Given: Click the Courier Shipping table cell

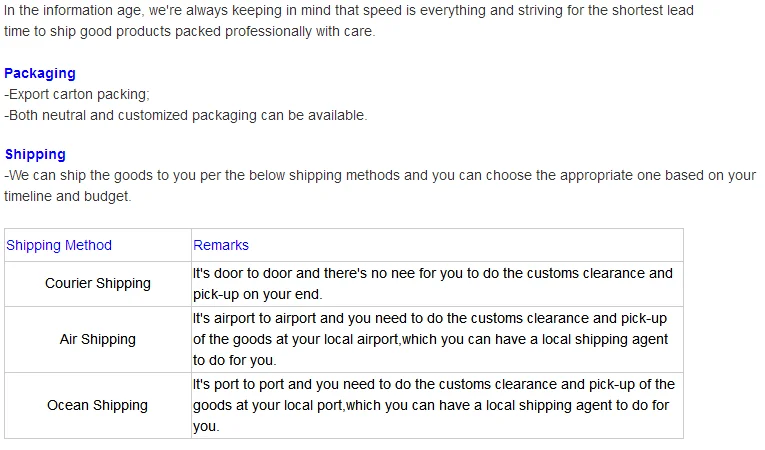Looking at the screenshot, I should (98, 283).
